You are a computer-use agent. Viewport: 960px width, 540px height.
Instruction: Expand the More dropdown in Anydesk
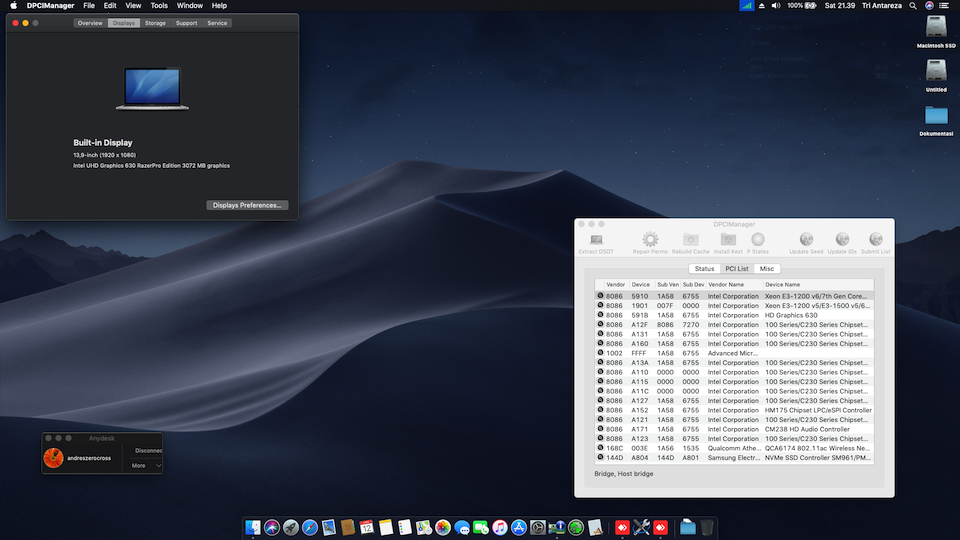tap(146, 466)
